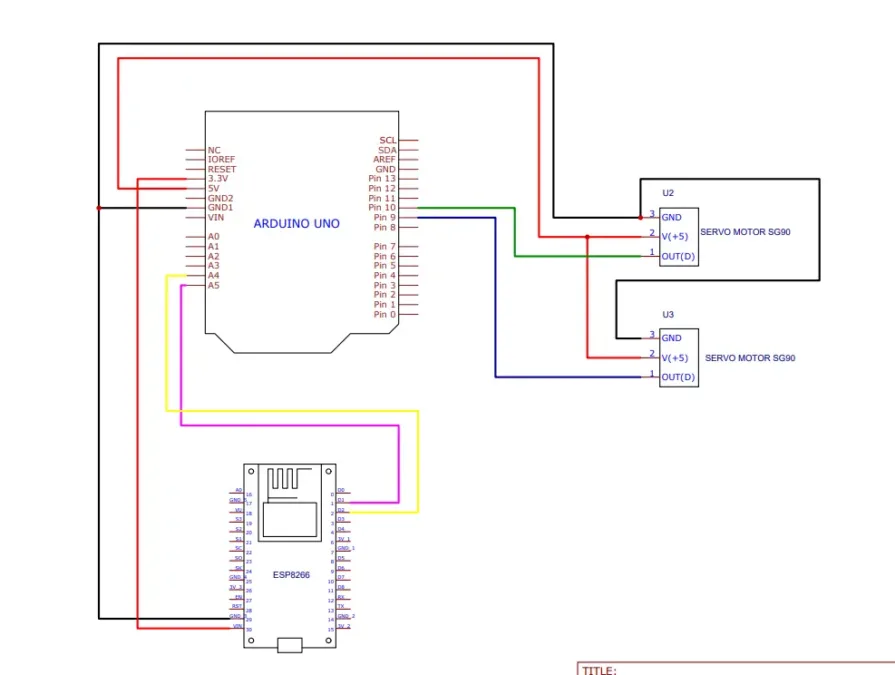Select U2 SERVO MOTOR SG90 label

click(x=745, y=232)
